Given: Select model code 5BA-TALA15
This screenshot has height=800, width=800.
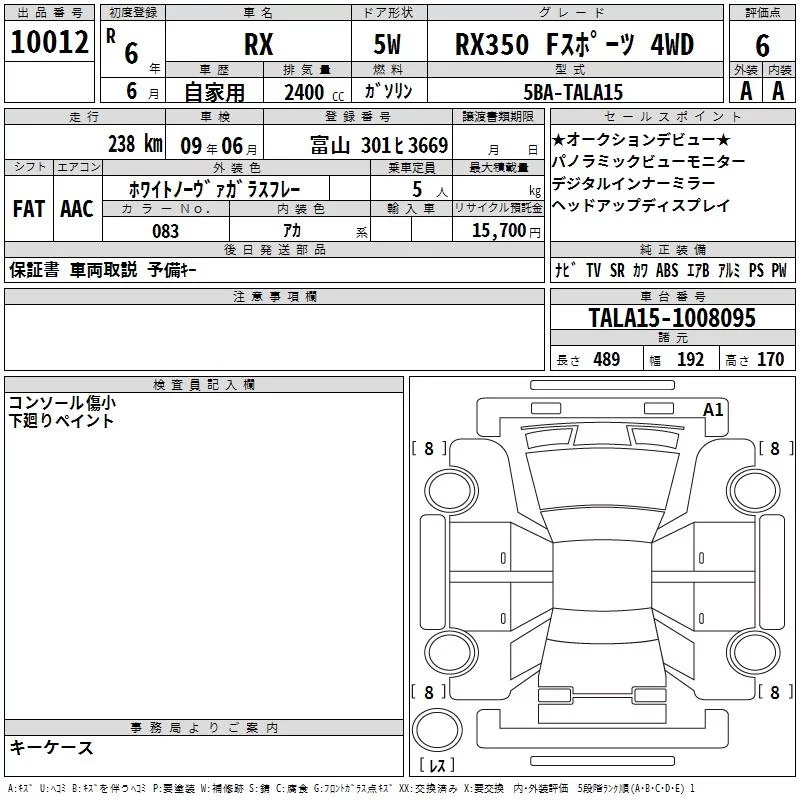Looking at the screenshot, I should (573, 92).
